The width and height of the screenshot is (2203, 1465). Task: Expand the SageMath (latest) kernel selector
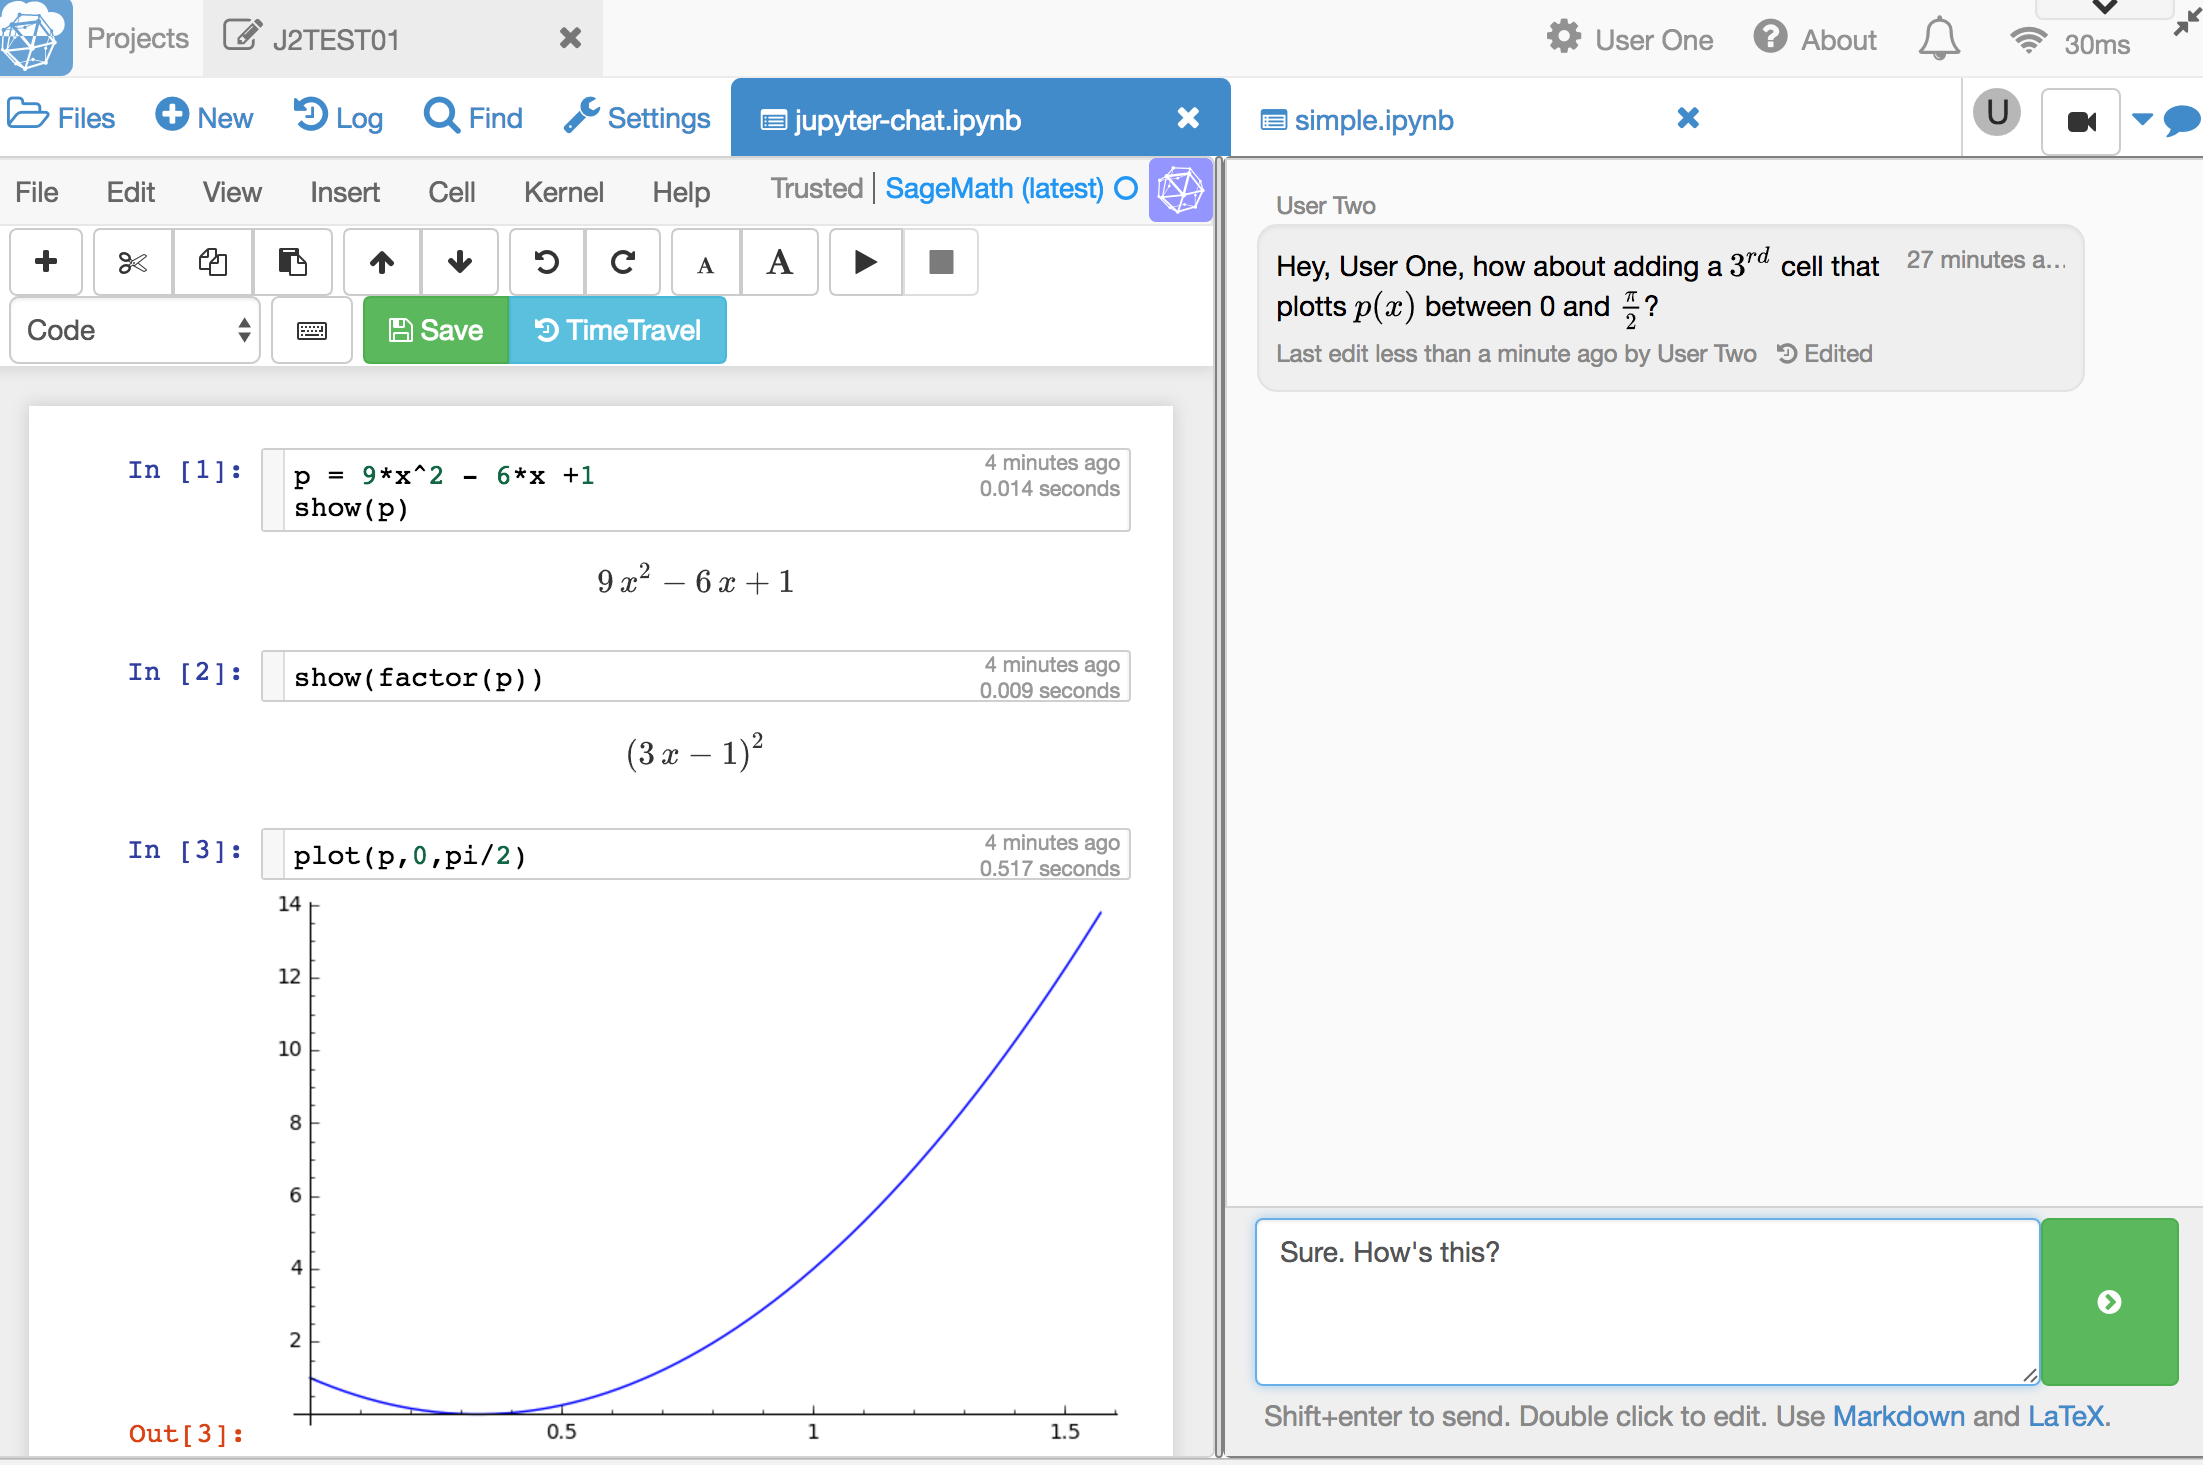[994, 189]
